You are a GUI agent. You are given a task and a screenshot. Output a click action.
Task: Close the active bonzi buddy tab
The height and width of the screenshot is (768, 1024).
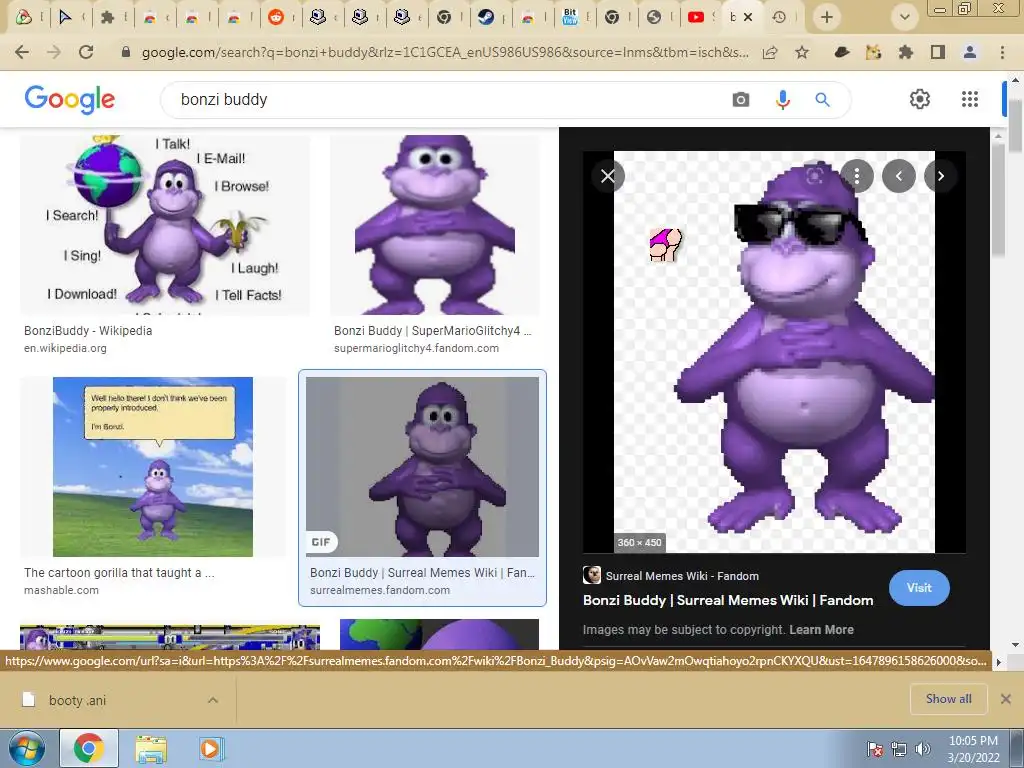point(748,17)
